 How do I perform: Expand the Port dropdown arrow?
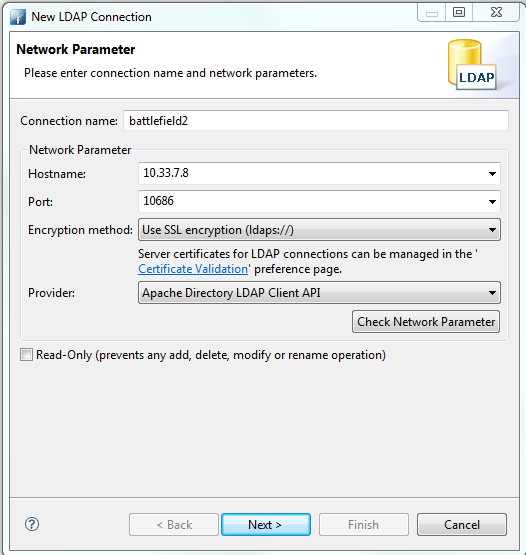tap(492, 201)
